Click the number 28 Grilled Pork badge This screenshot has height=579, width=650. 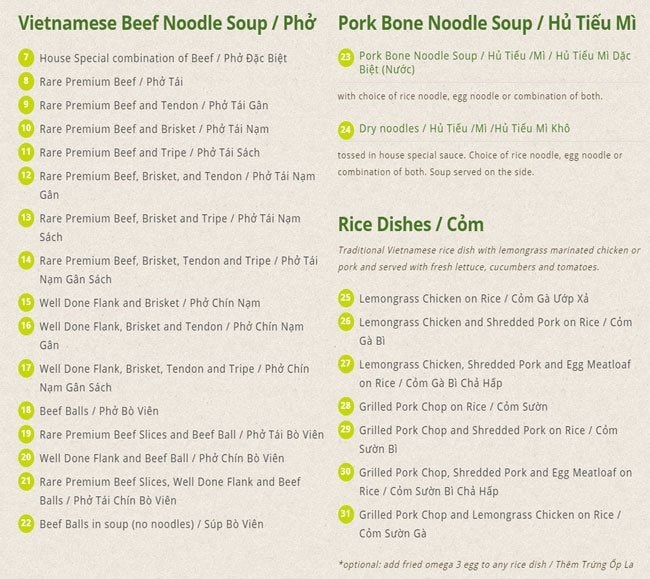click(x=346, y=406)
